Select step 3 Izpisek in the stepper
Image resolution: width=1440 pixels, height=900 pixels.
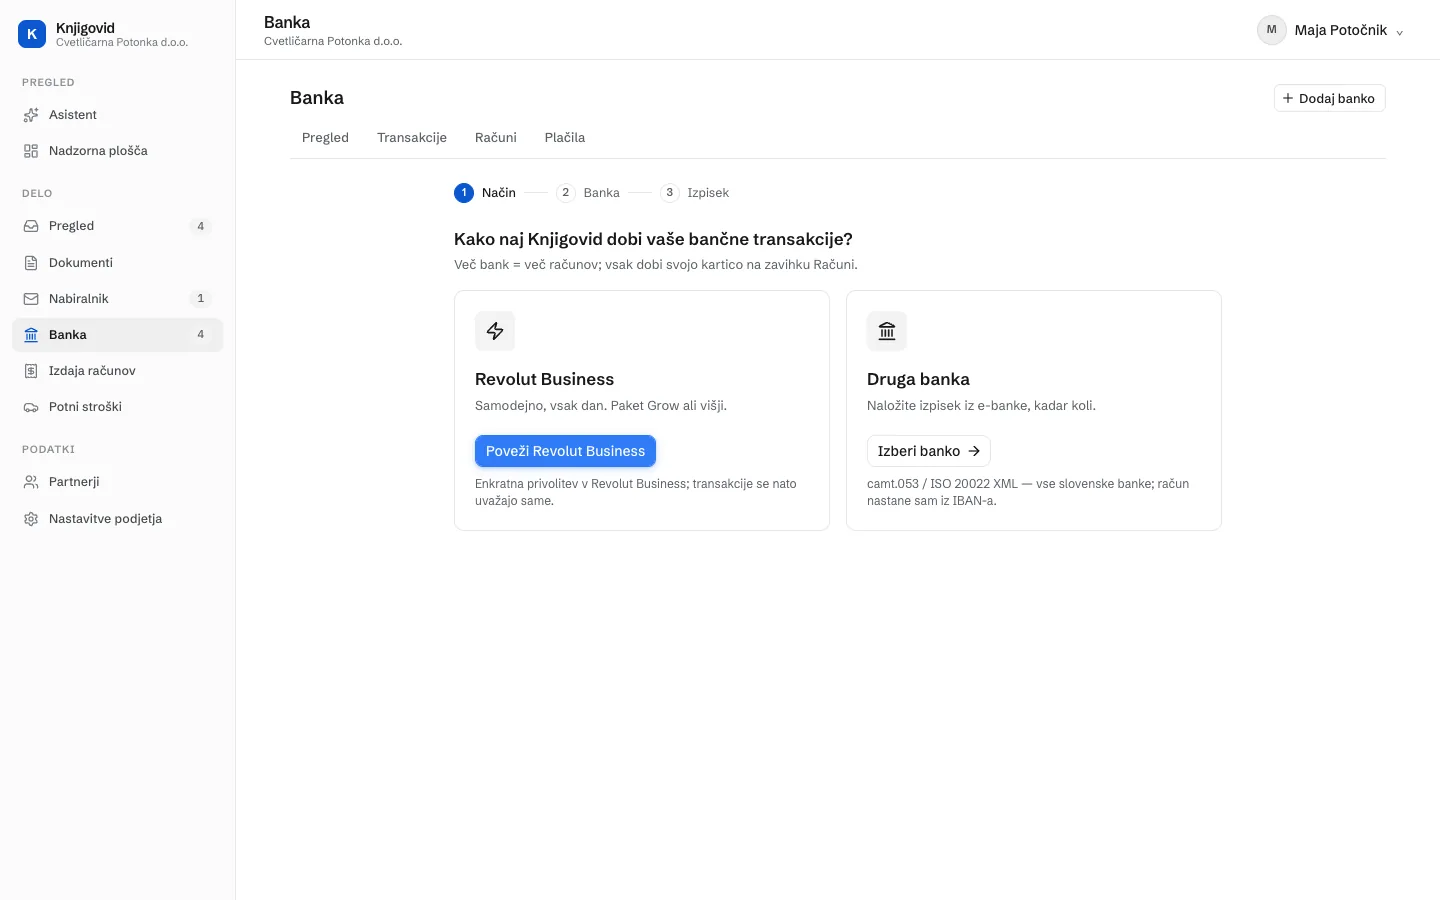point(695,193)
